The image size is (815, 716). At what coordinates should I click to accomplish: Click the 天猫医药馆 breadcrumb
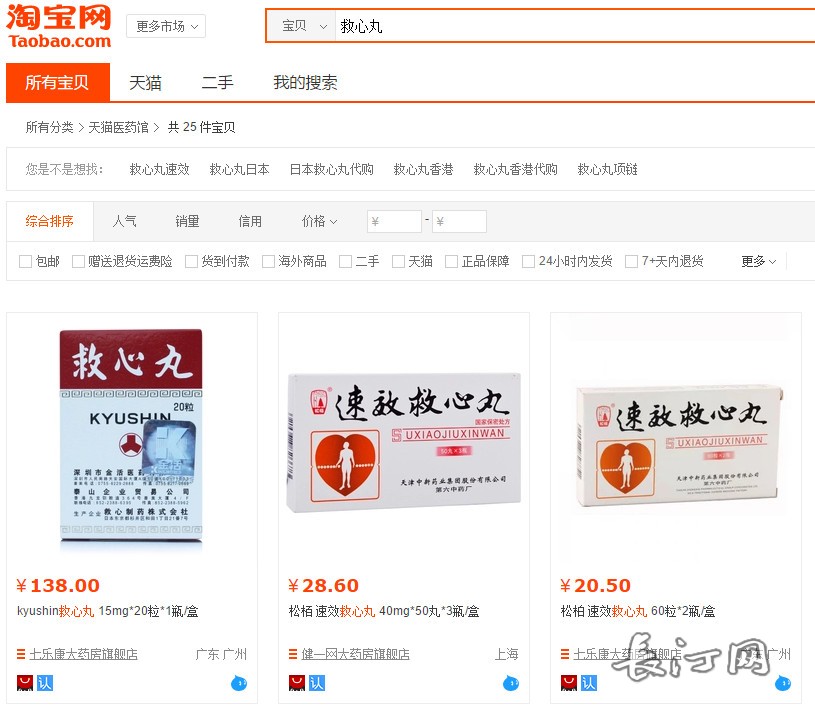point(119,127)
